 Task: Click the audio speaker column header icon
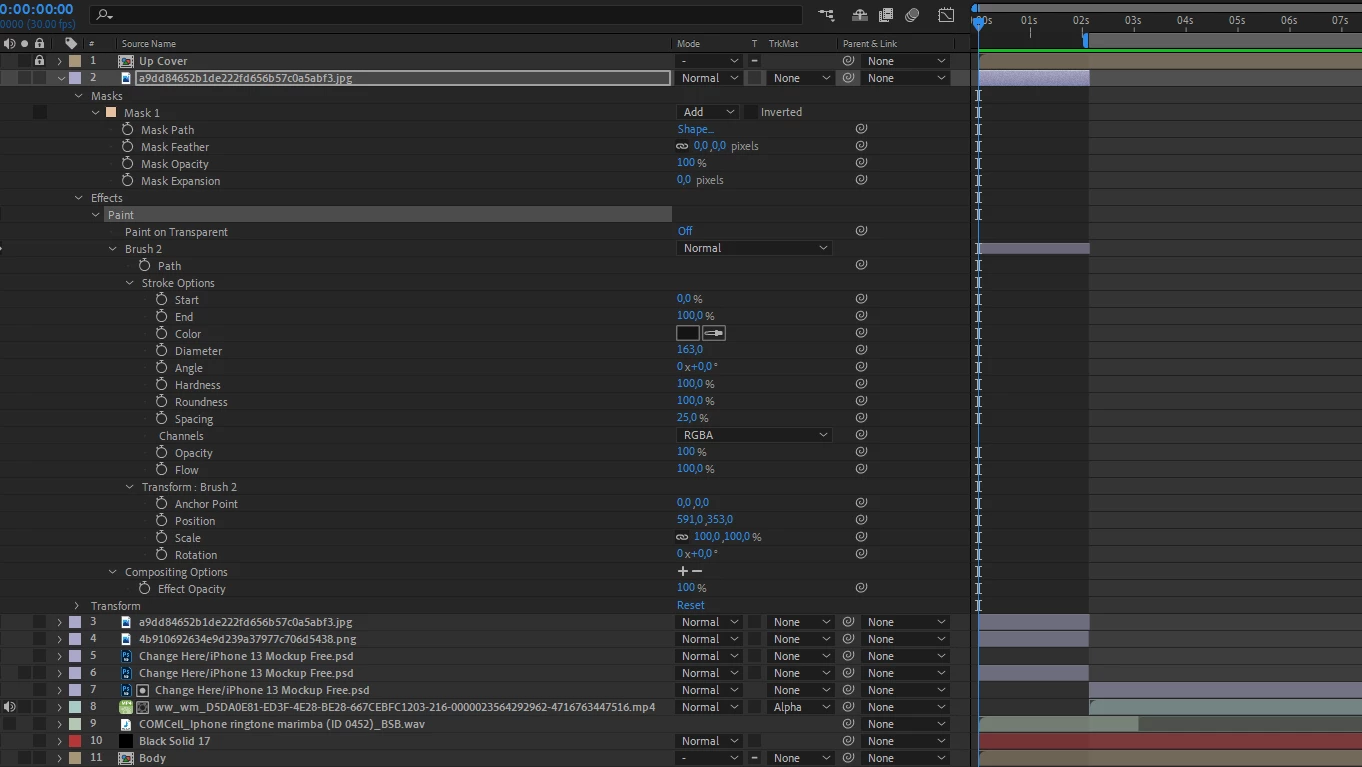(x=9, y=44)
